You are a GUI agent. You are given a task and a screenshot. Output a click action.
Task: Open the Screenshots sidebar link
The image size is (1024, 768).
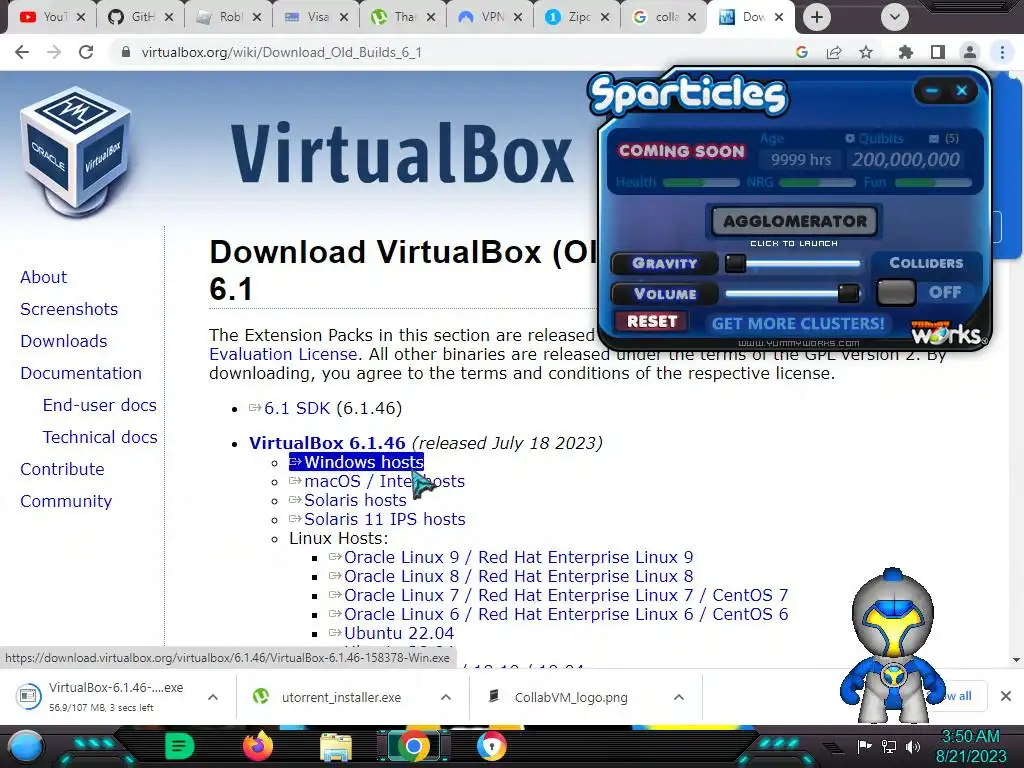click(69, 309)
